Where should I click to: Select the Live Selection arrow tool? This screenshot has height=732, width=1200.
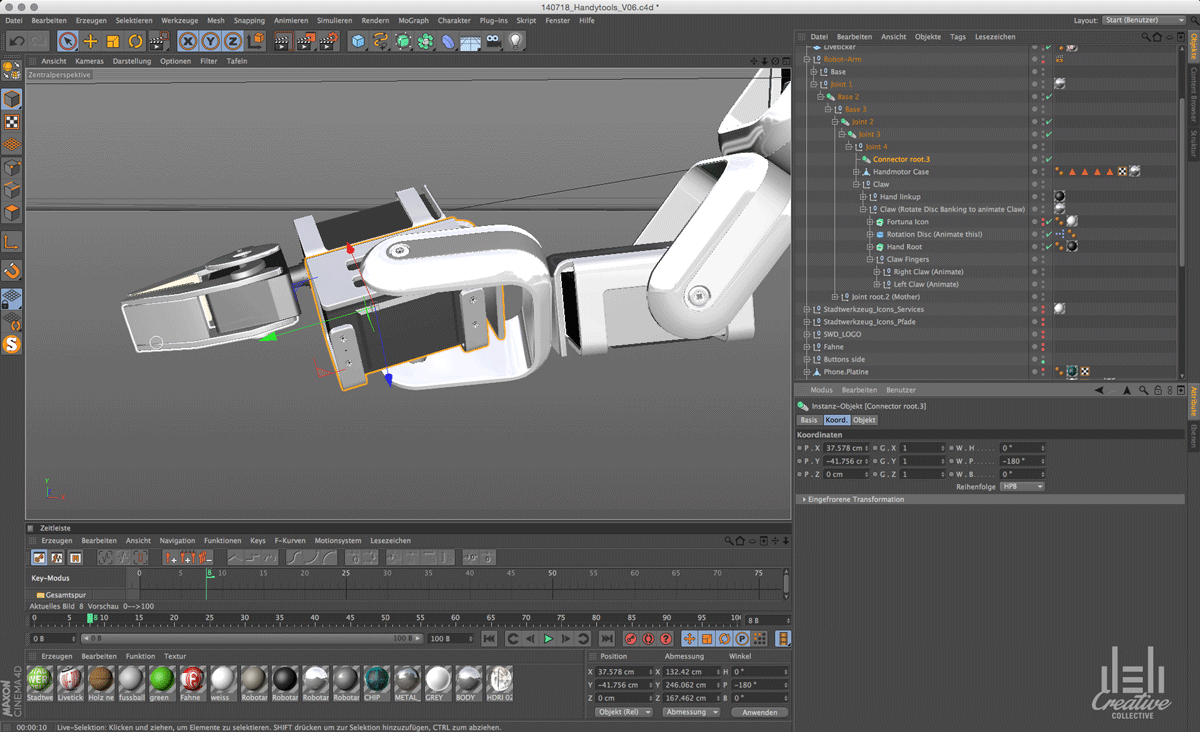[68, 41]
